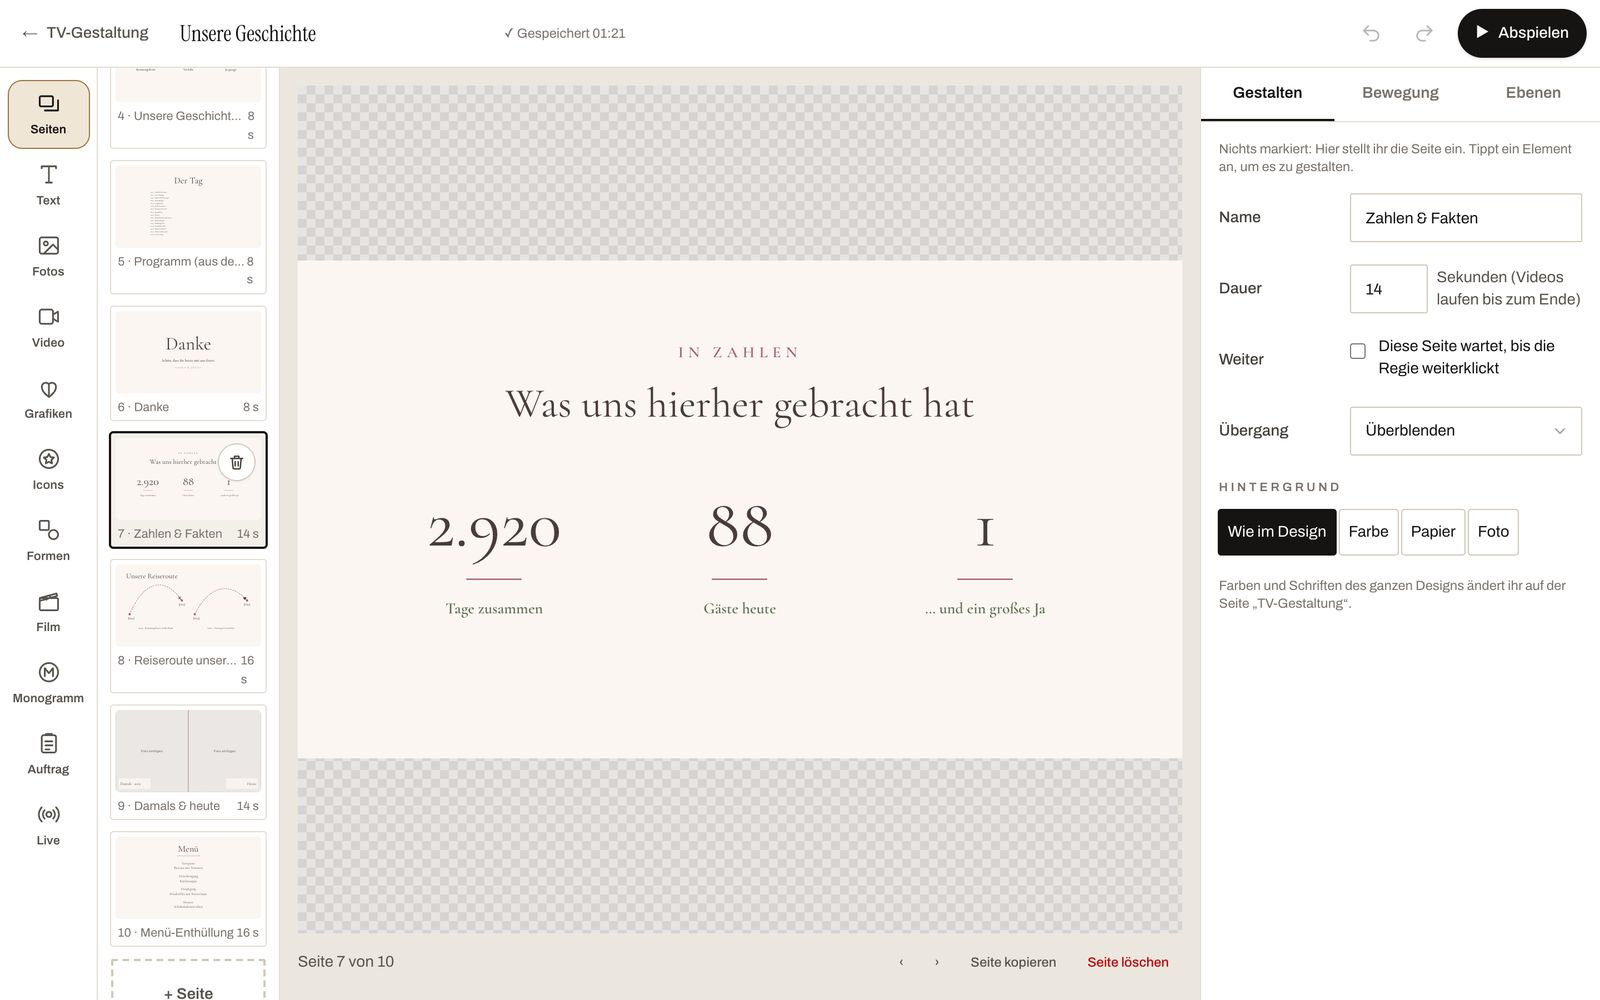Click the Abspielen play button
This screenshot has height=1000, width=1600.
(1522, 33)
